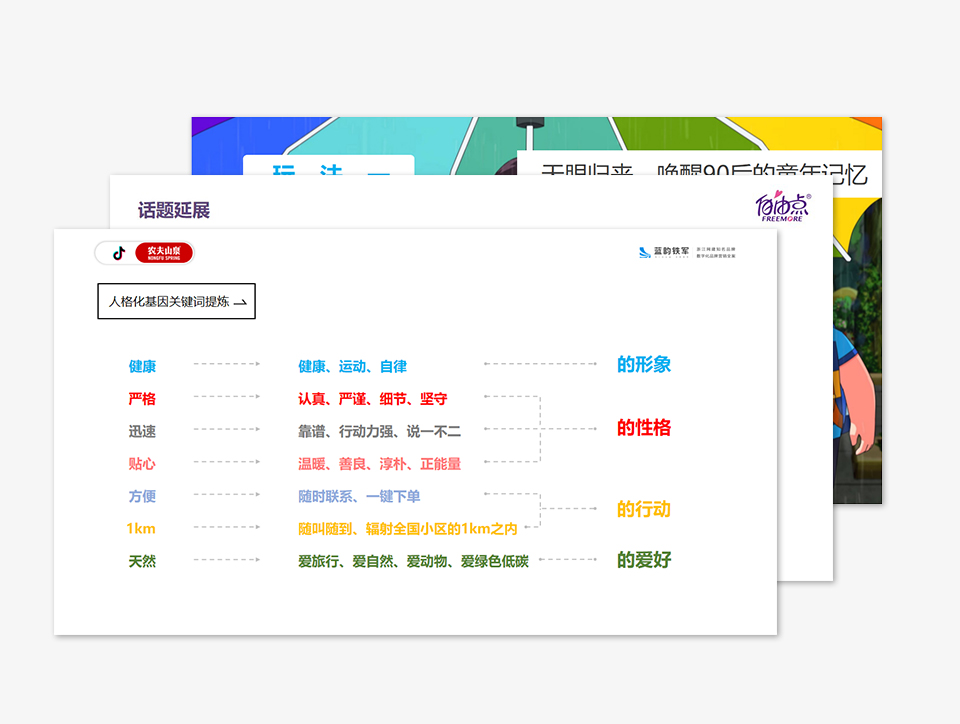
Task: Select the text 健康、运动、自律
Action: click(x=352, y=367)
